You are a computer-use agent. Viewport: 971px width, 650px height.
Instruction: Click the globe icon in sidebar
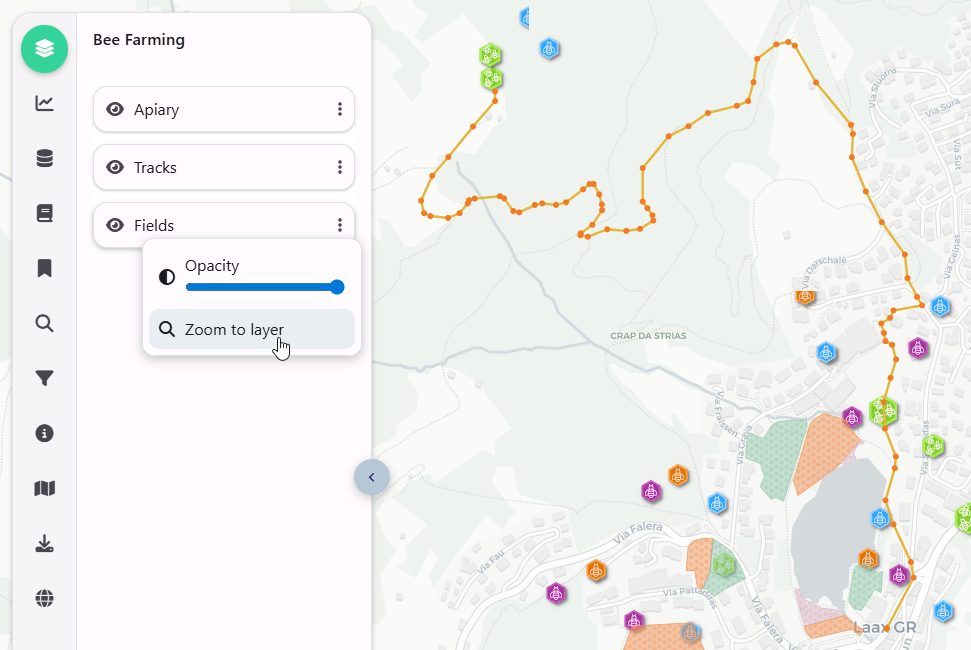click(x=44, y=598)
